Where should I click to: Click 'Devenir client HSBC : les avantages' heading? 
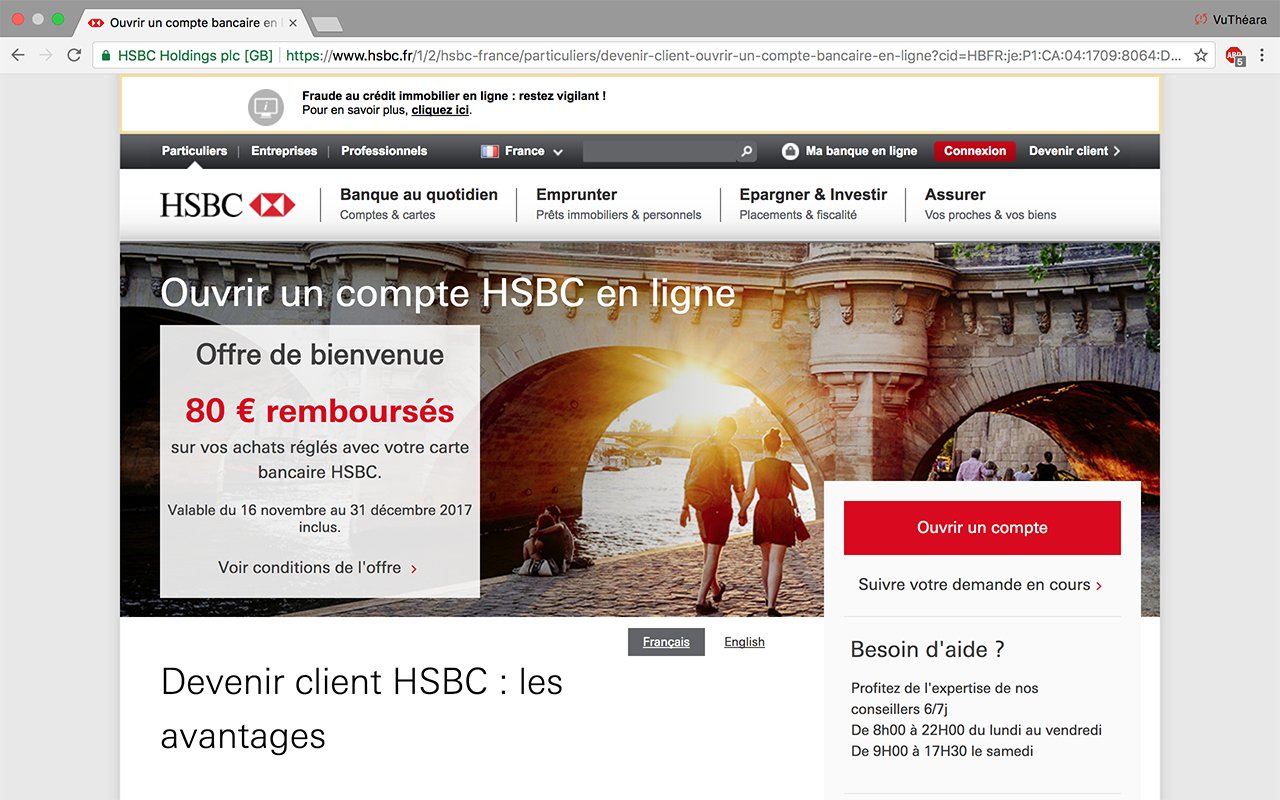(362, 709)
